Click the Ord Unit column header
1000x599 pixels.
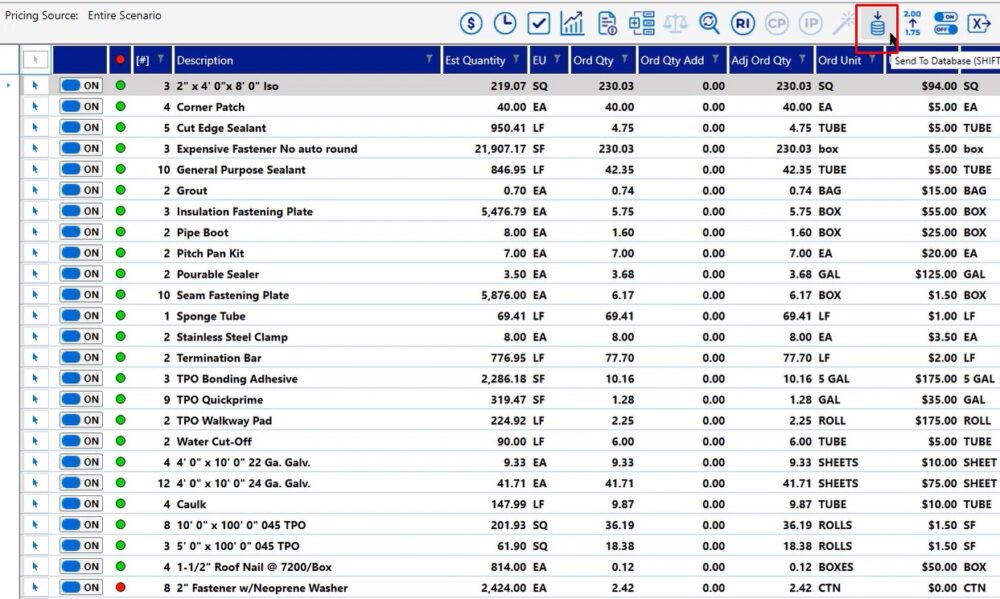pos(840,60)
